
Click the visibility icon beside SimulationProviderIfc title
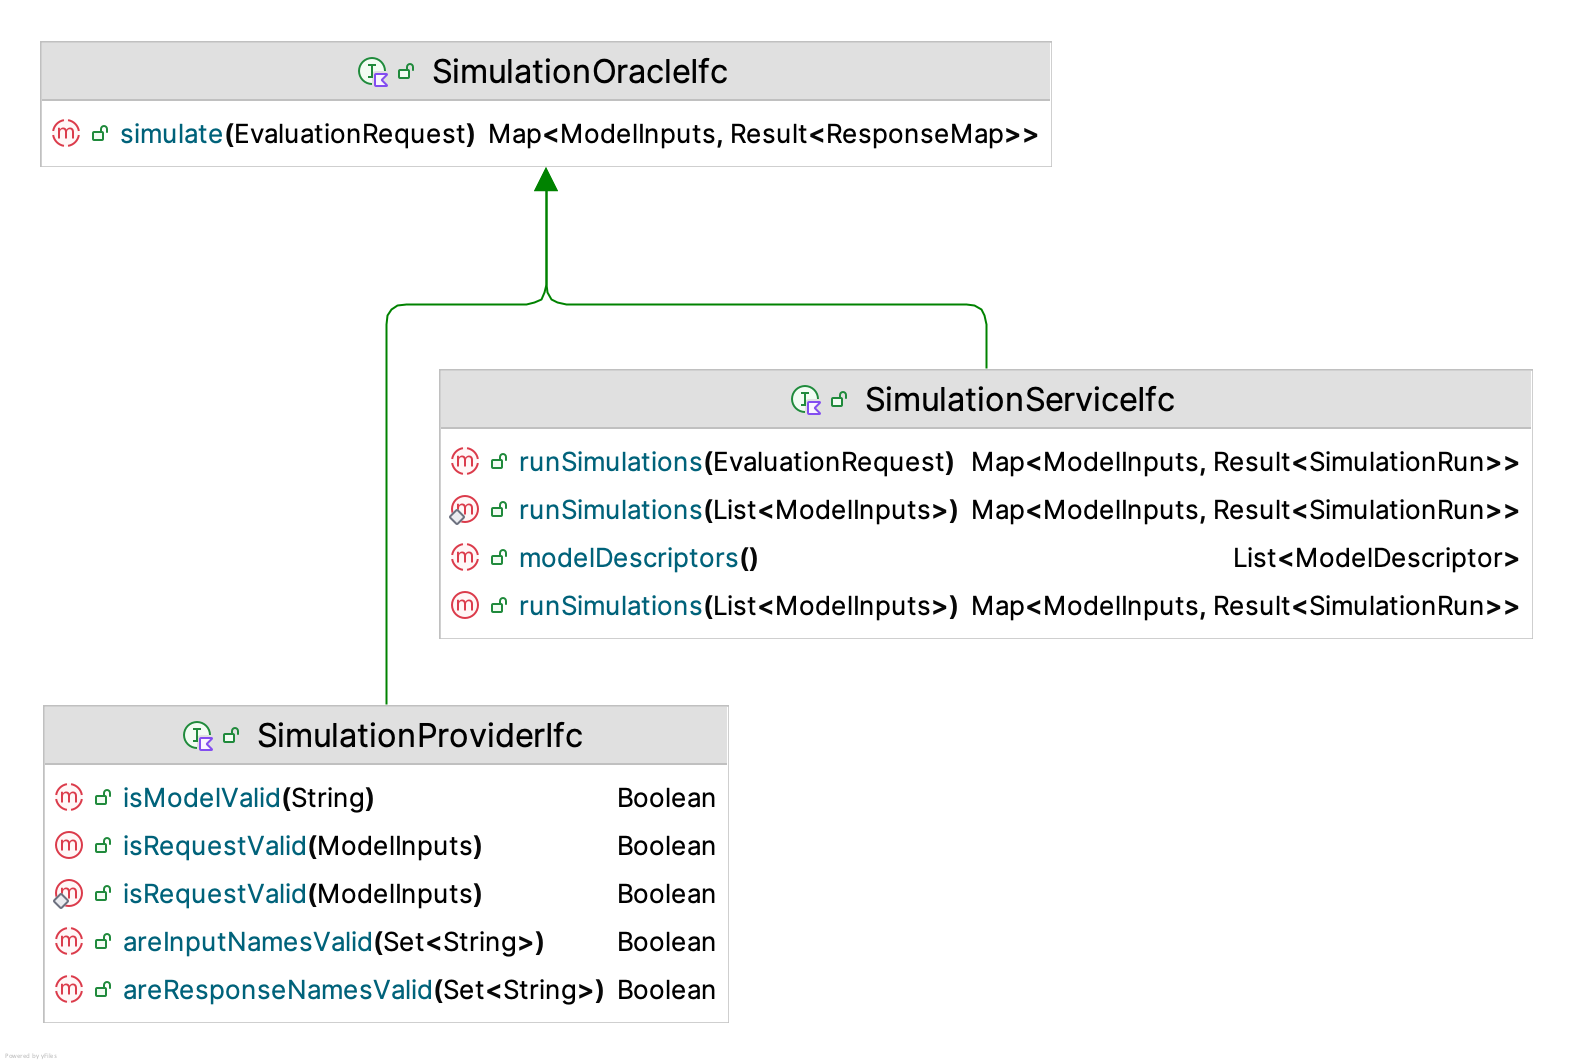pos(231,736)
